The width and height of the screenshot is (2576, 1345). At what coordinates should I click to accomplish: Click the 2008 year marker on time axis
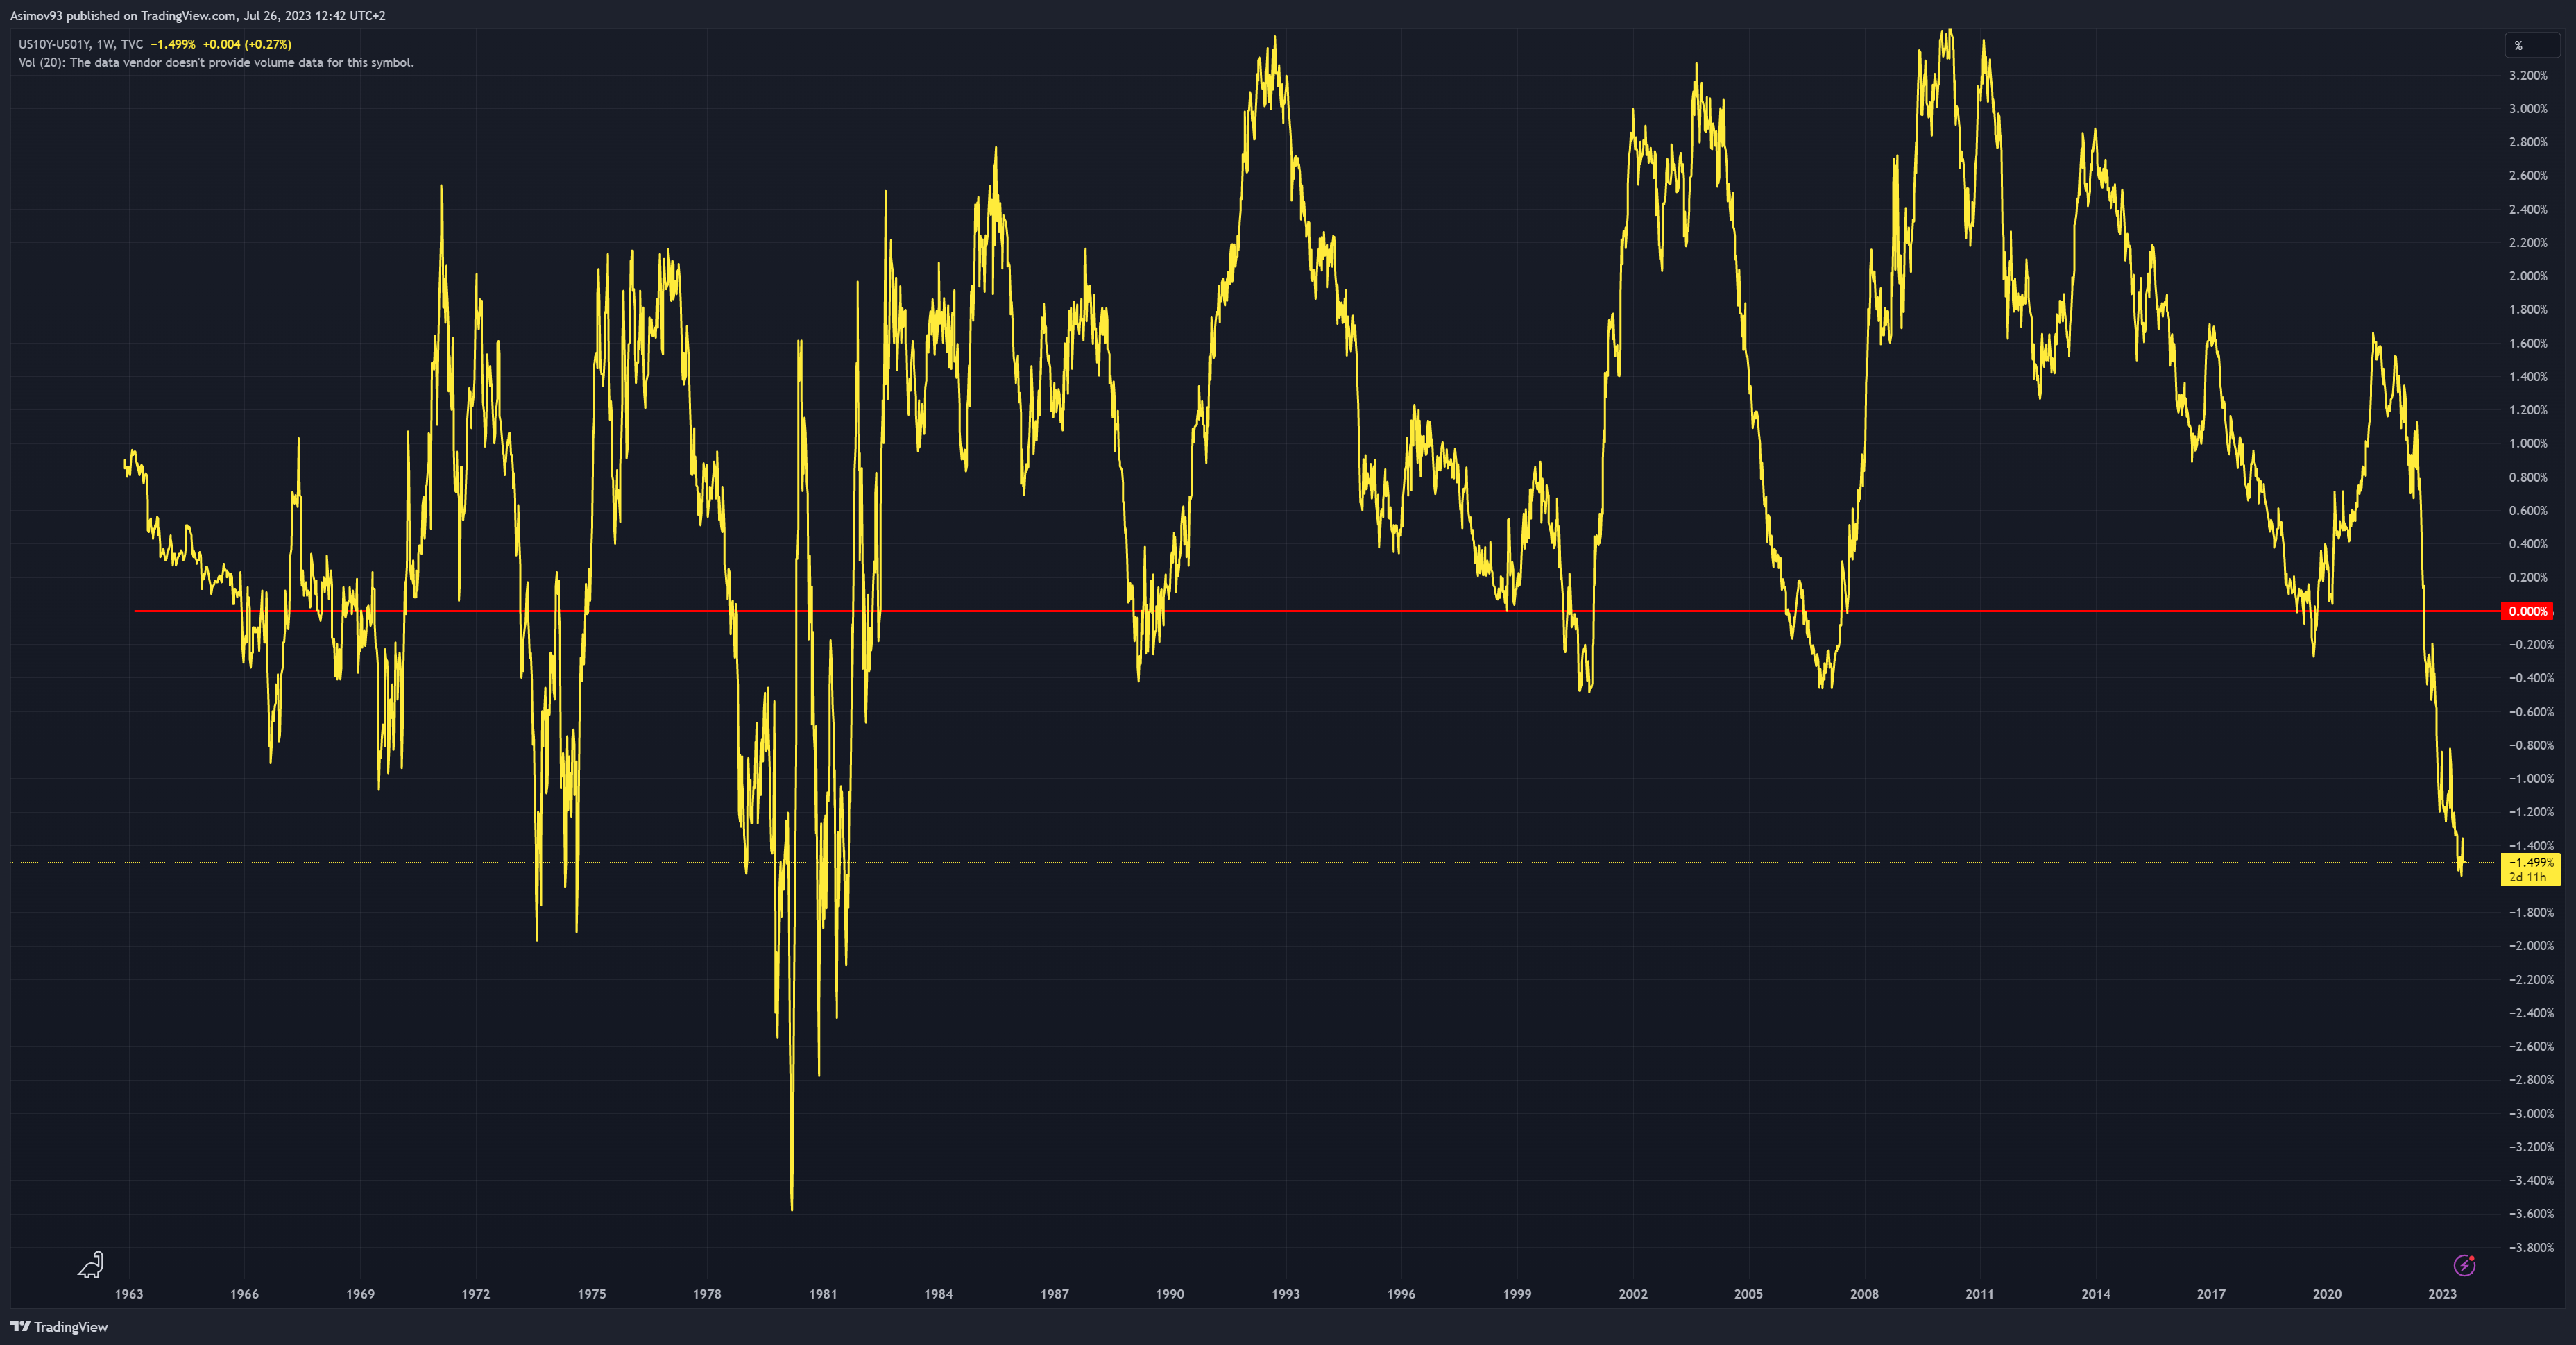click(x=1864, y=1294)
